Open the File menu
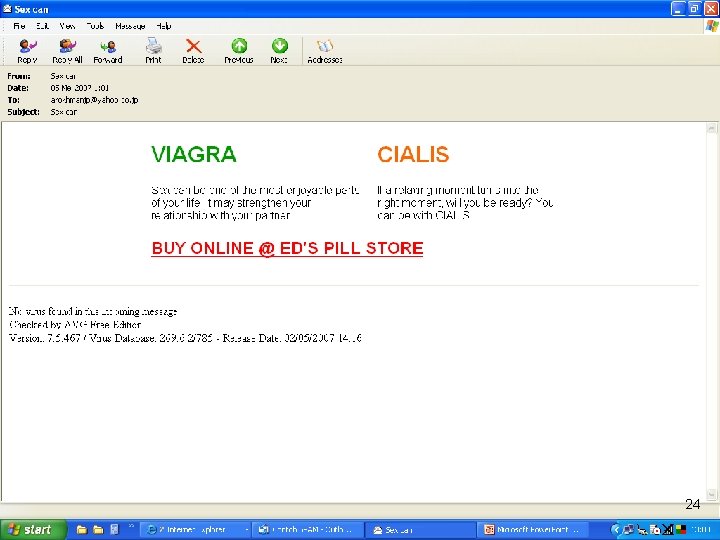This screenshot has width=720, height=540. 19,26
